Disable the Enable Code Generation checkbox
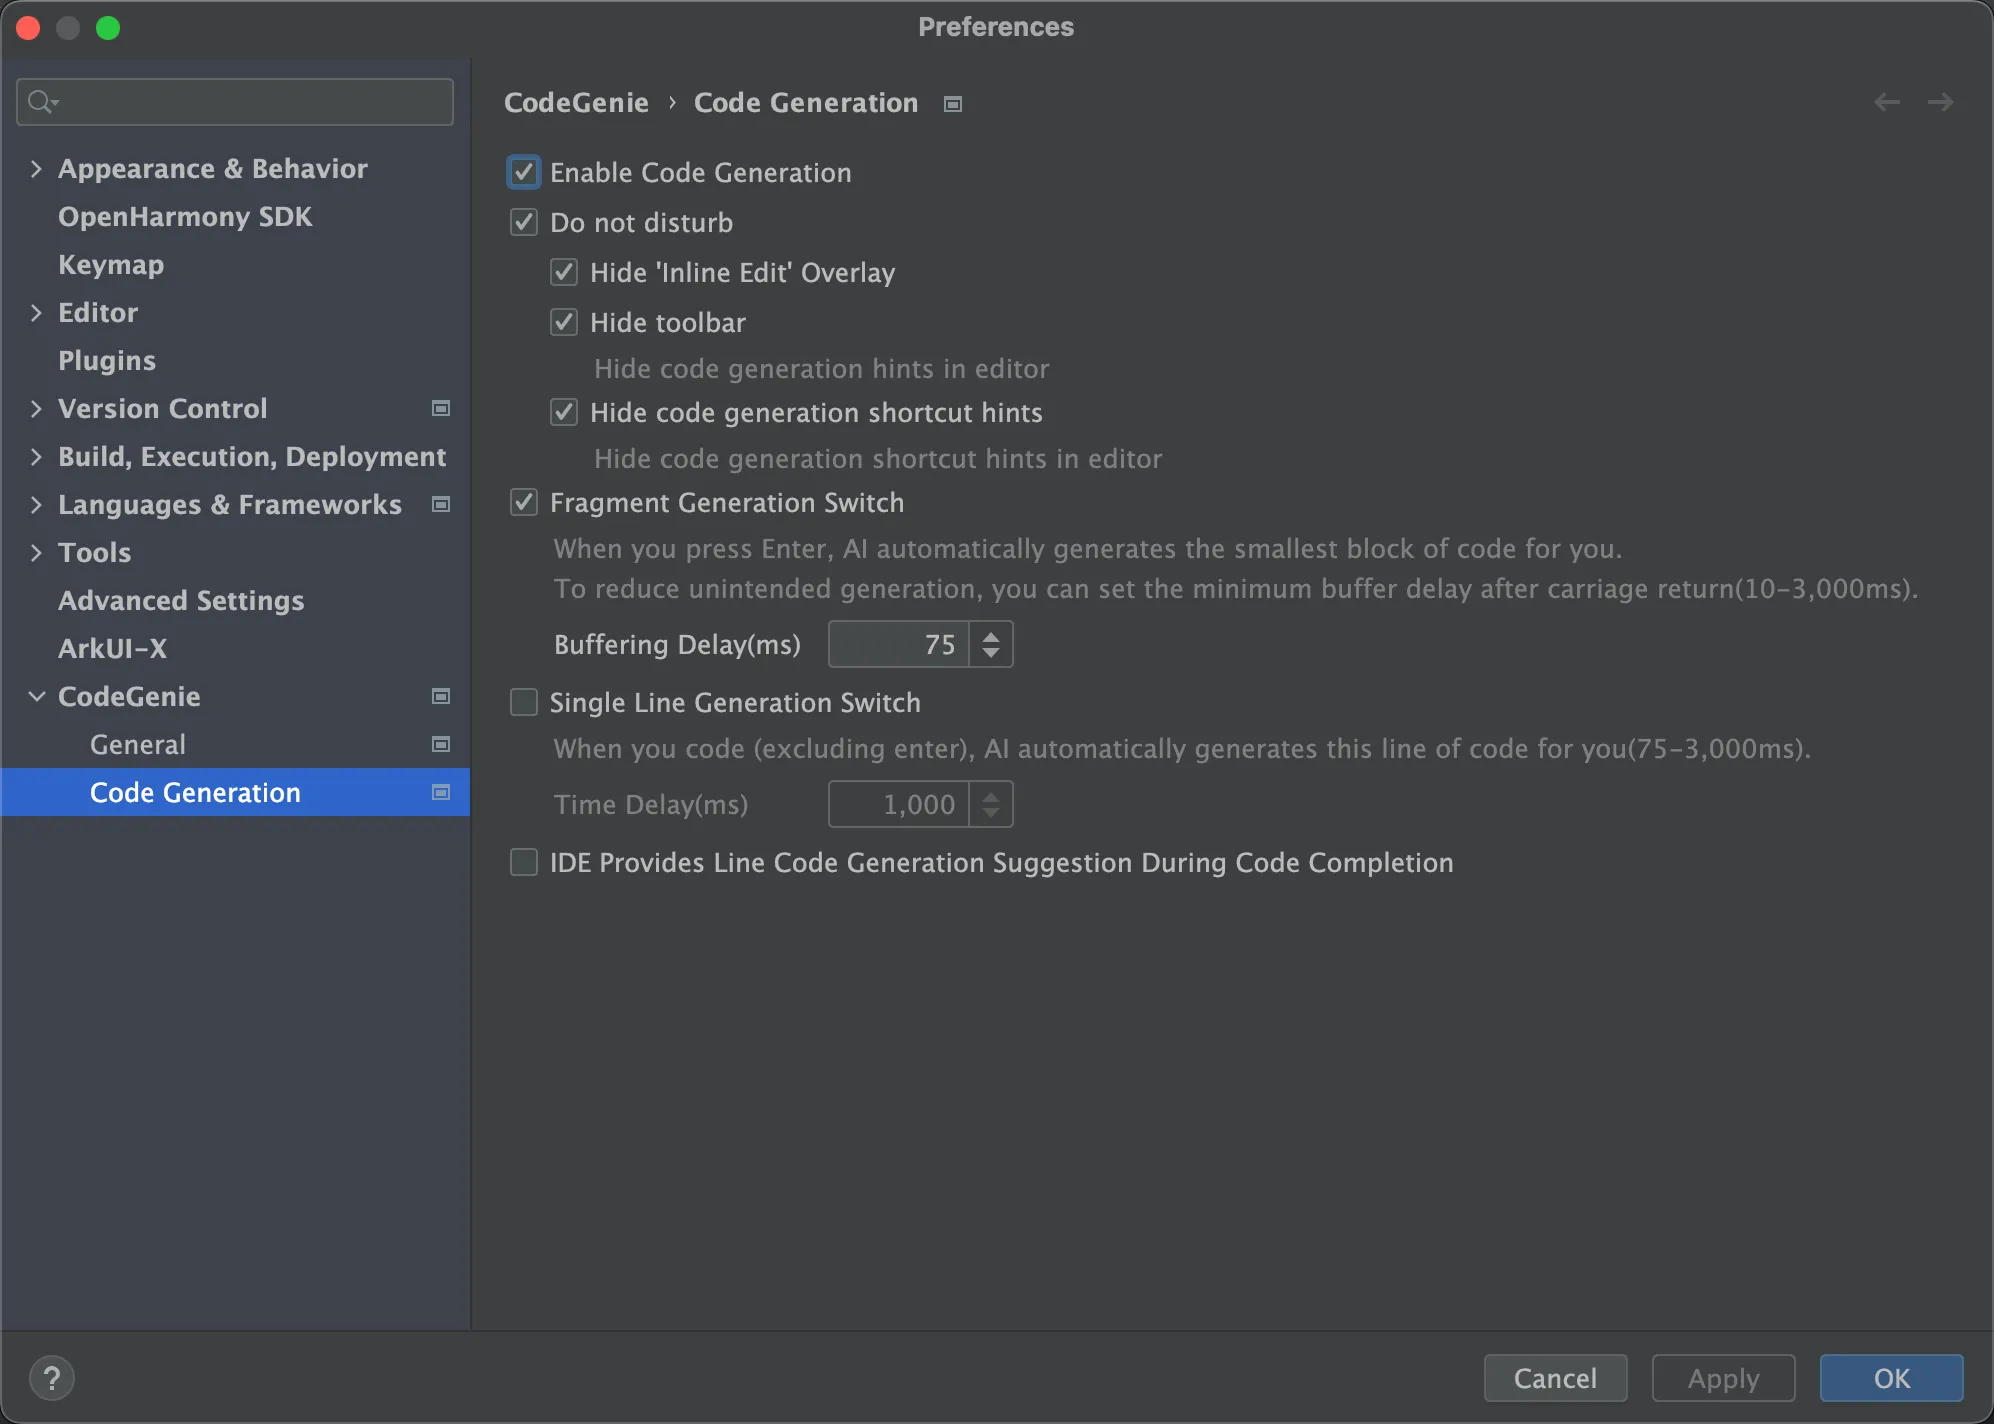The width and height of the screenshot is (1994, 1424). point(524,172)
